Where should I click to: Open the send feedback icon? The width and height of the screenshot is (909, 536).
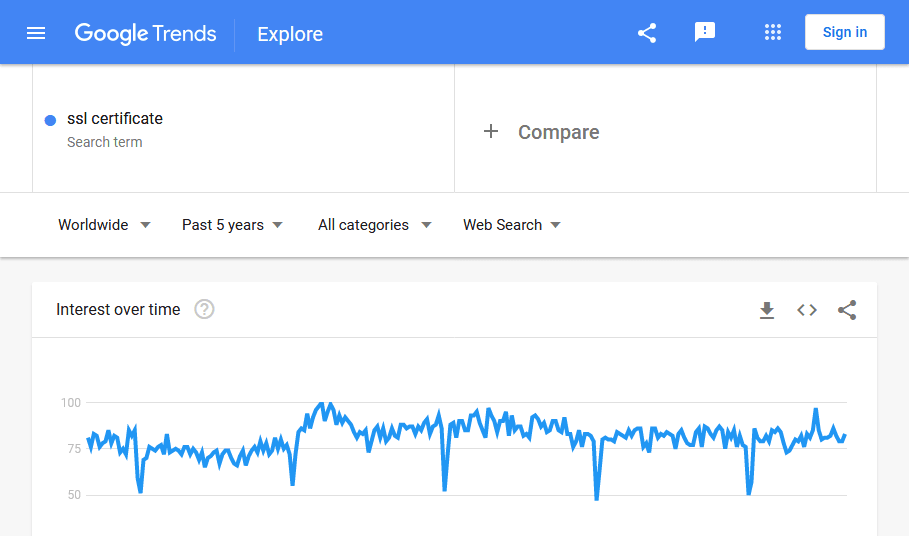[x=705, y=32]
